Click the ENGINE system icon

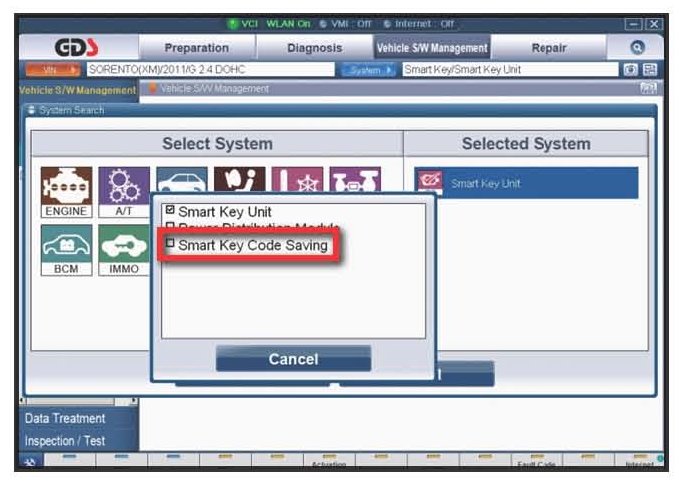(66, 192)
